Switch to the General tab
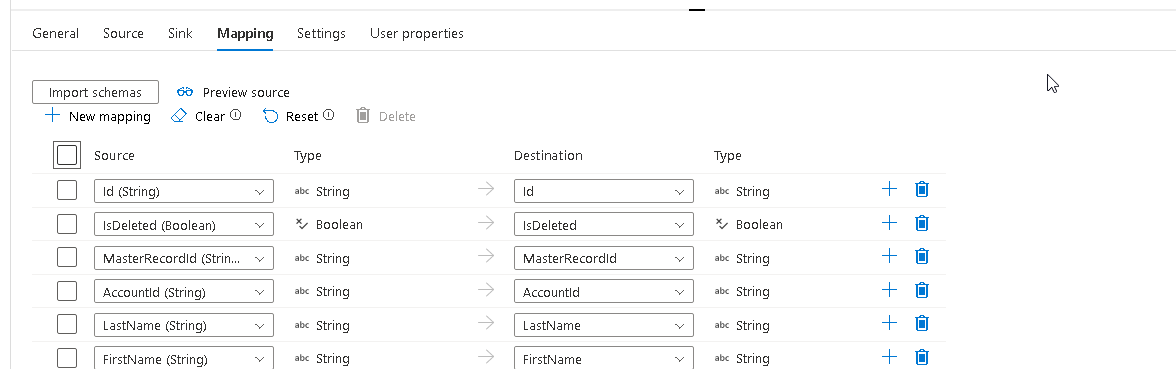The image size is (1176, 369). click(x=56, y=33)
